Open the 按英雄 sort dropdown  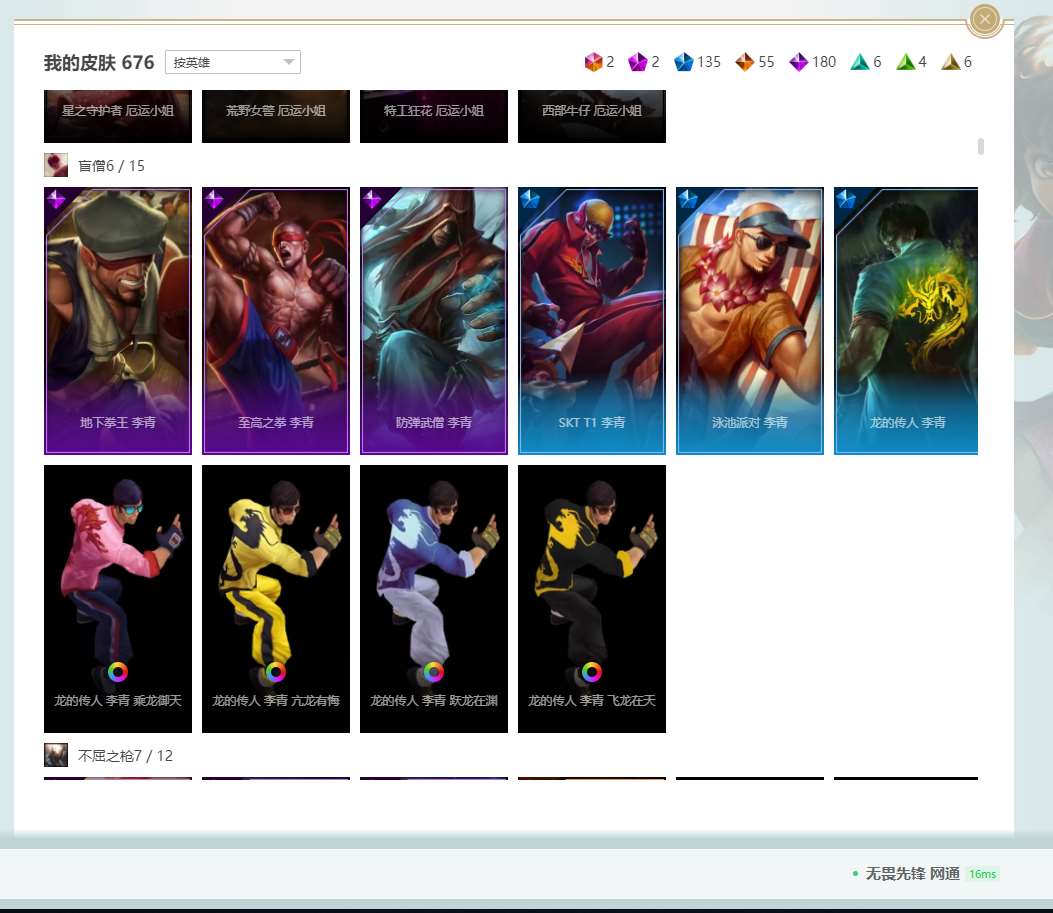(232, 62)
